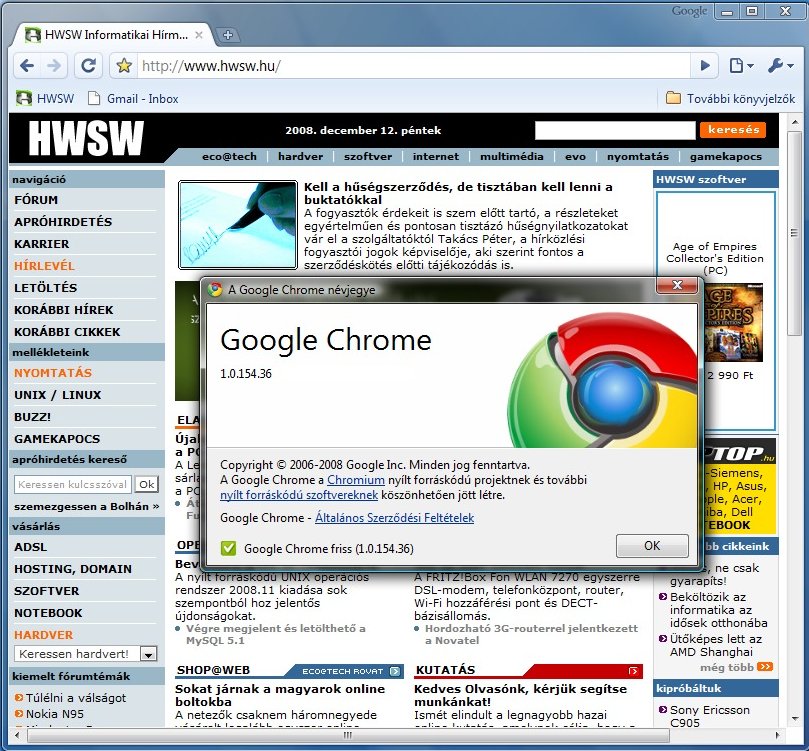Click the KUTATÁS section arrow icon
Screen dimensions: 809x751
633,671
